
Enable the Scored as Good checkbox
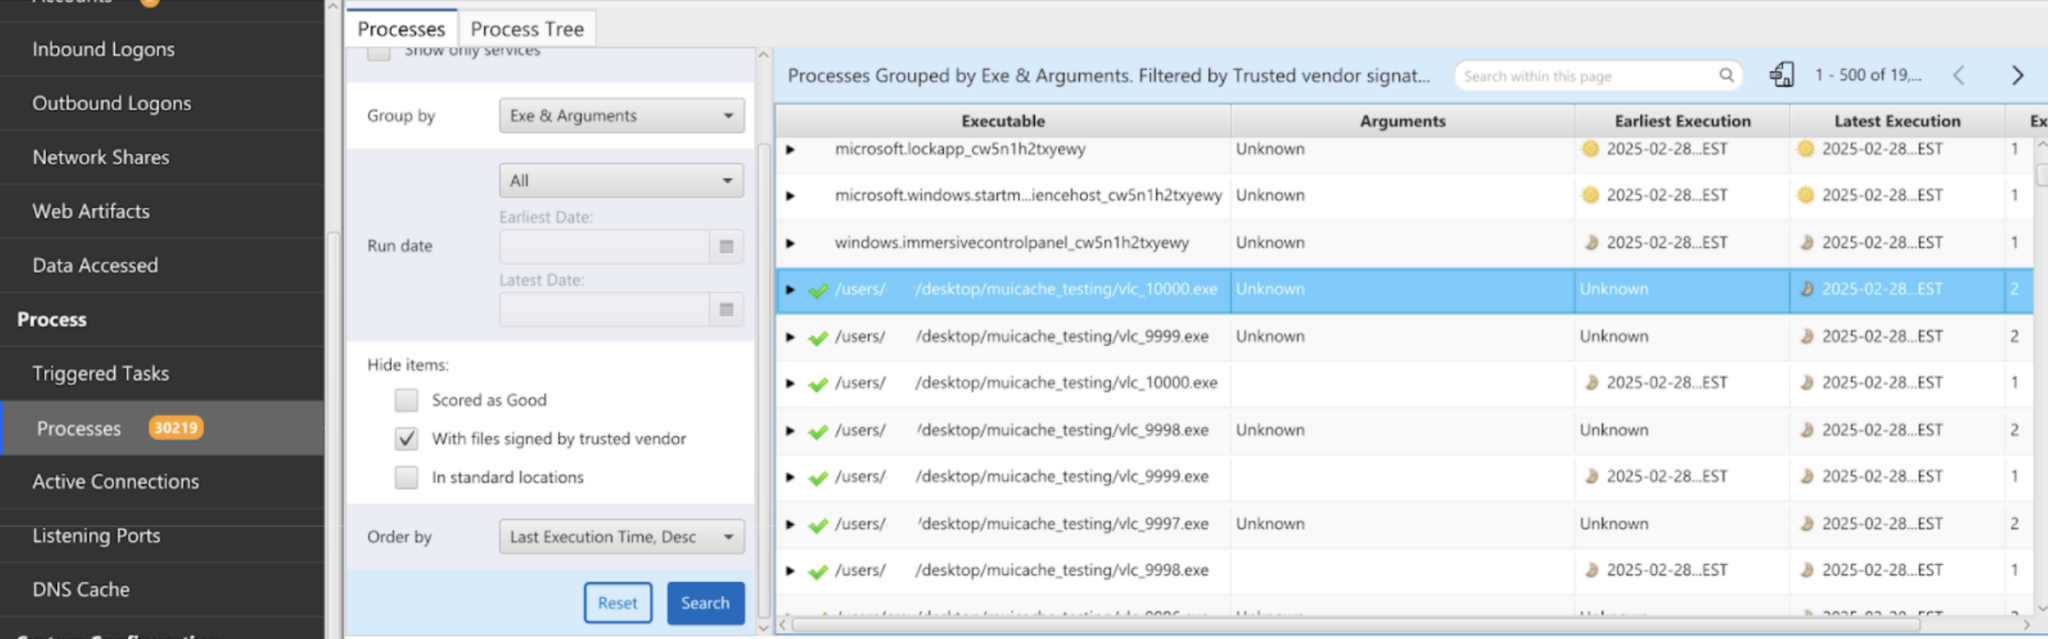click(406, 400)
